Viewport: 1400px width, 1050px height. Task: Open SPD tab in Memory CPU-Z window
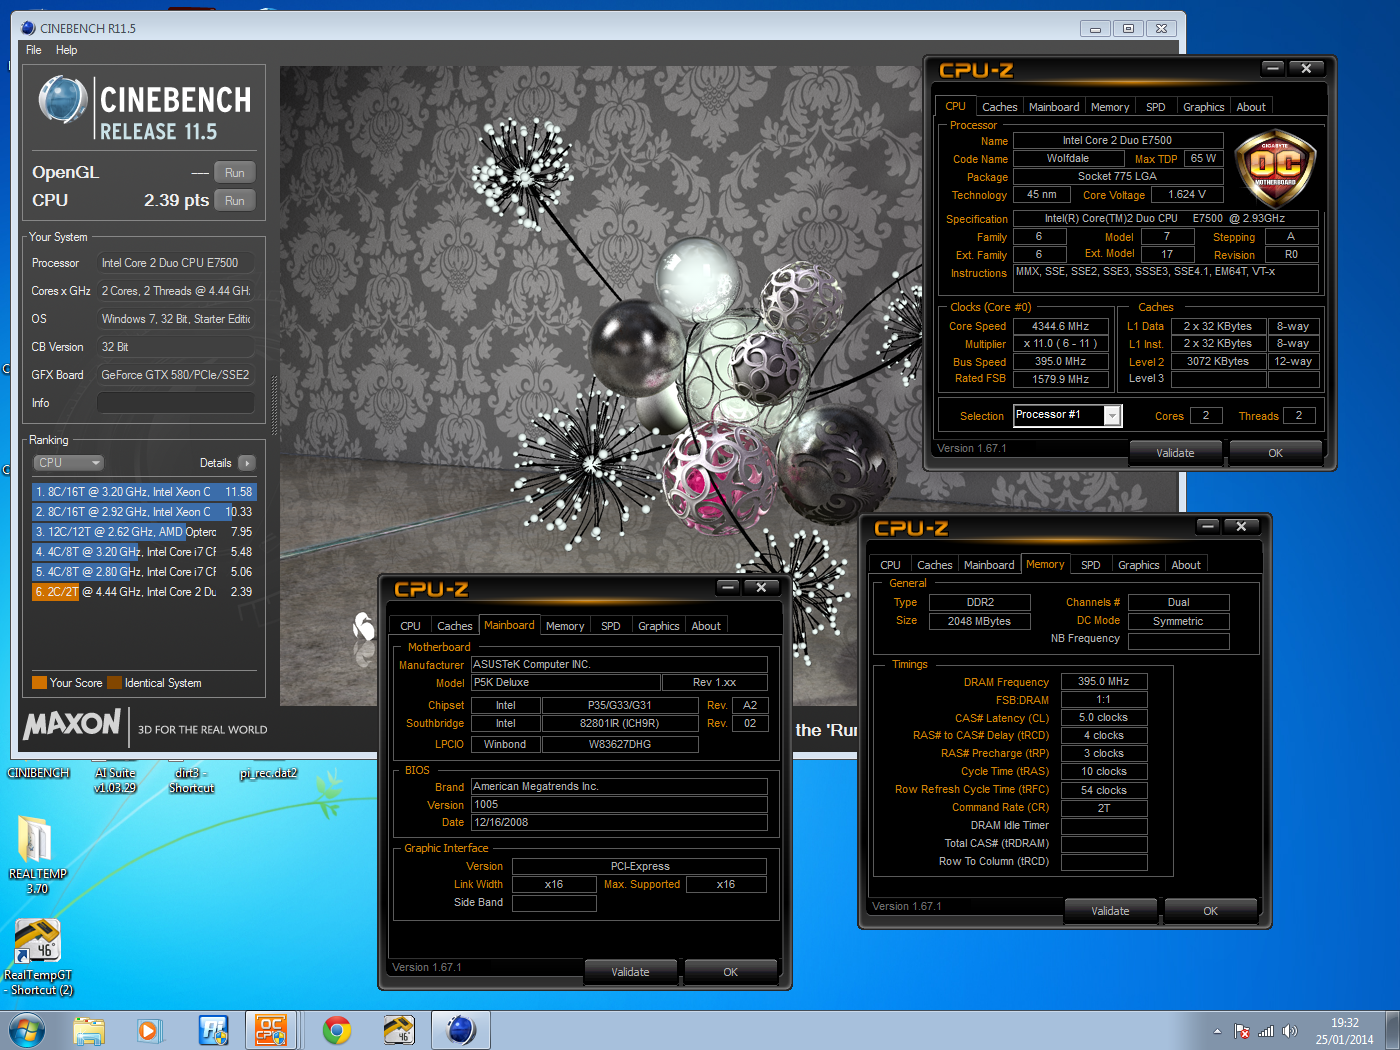pos(1091,565)
